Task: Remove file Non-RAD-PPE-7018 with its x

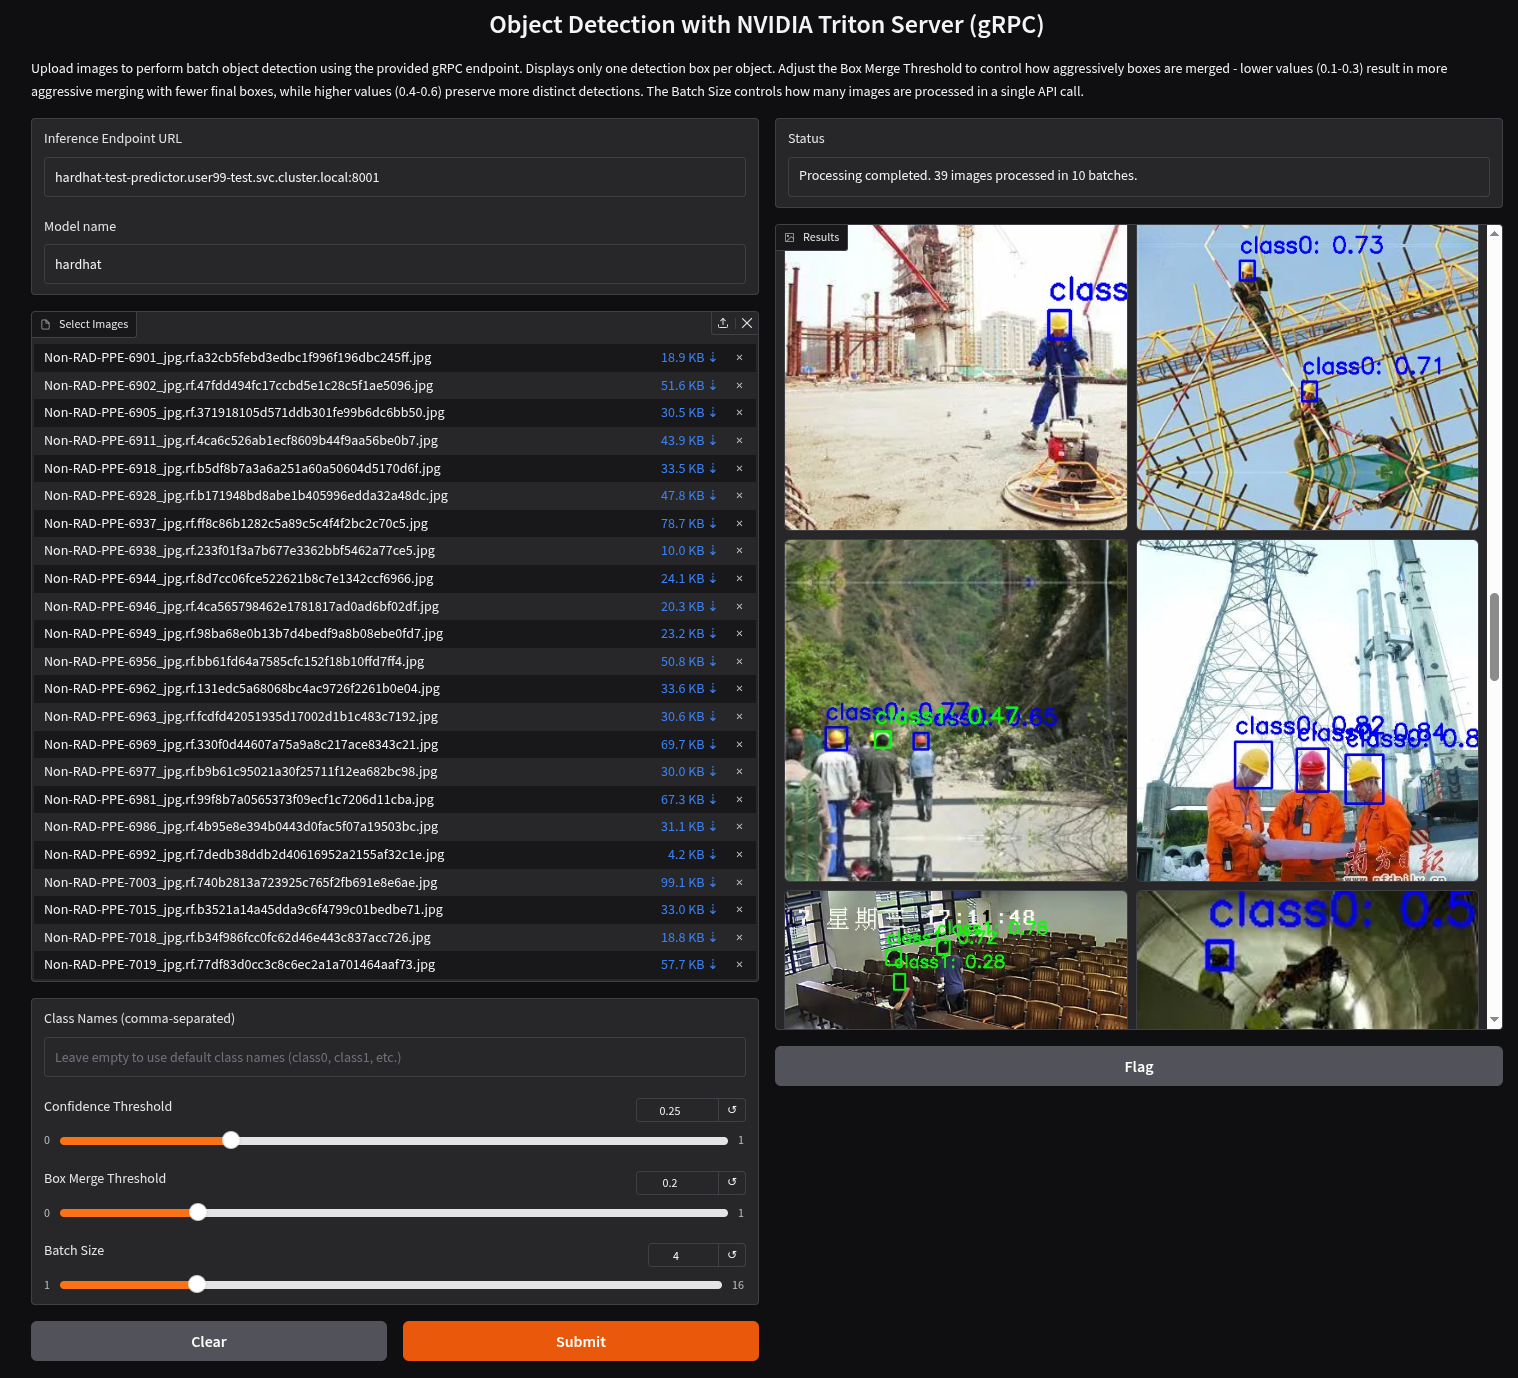Action: [739, 937]
